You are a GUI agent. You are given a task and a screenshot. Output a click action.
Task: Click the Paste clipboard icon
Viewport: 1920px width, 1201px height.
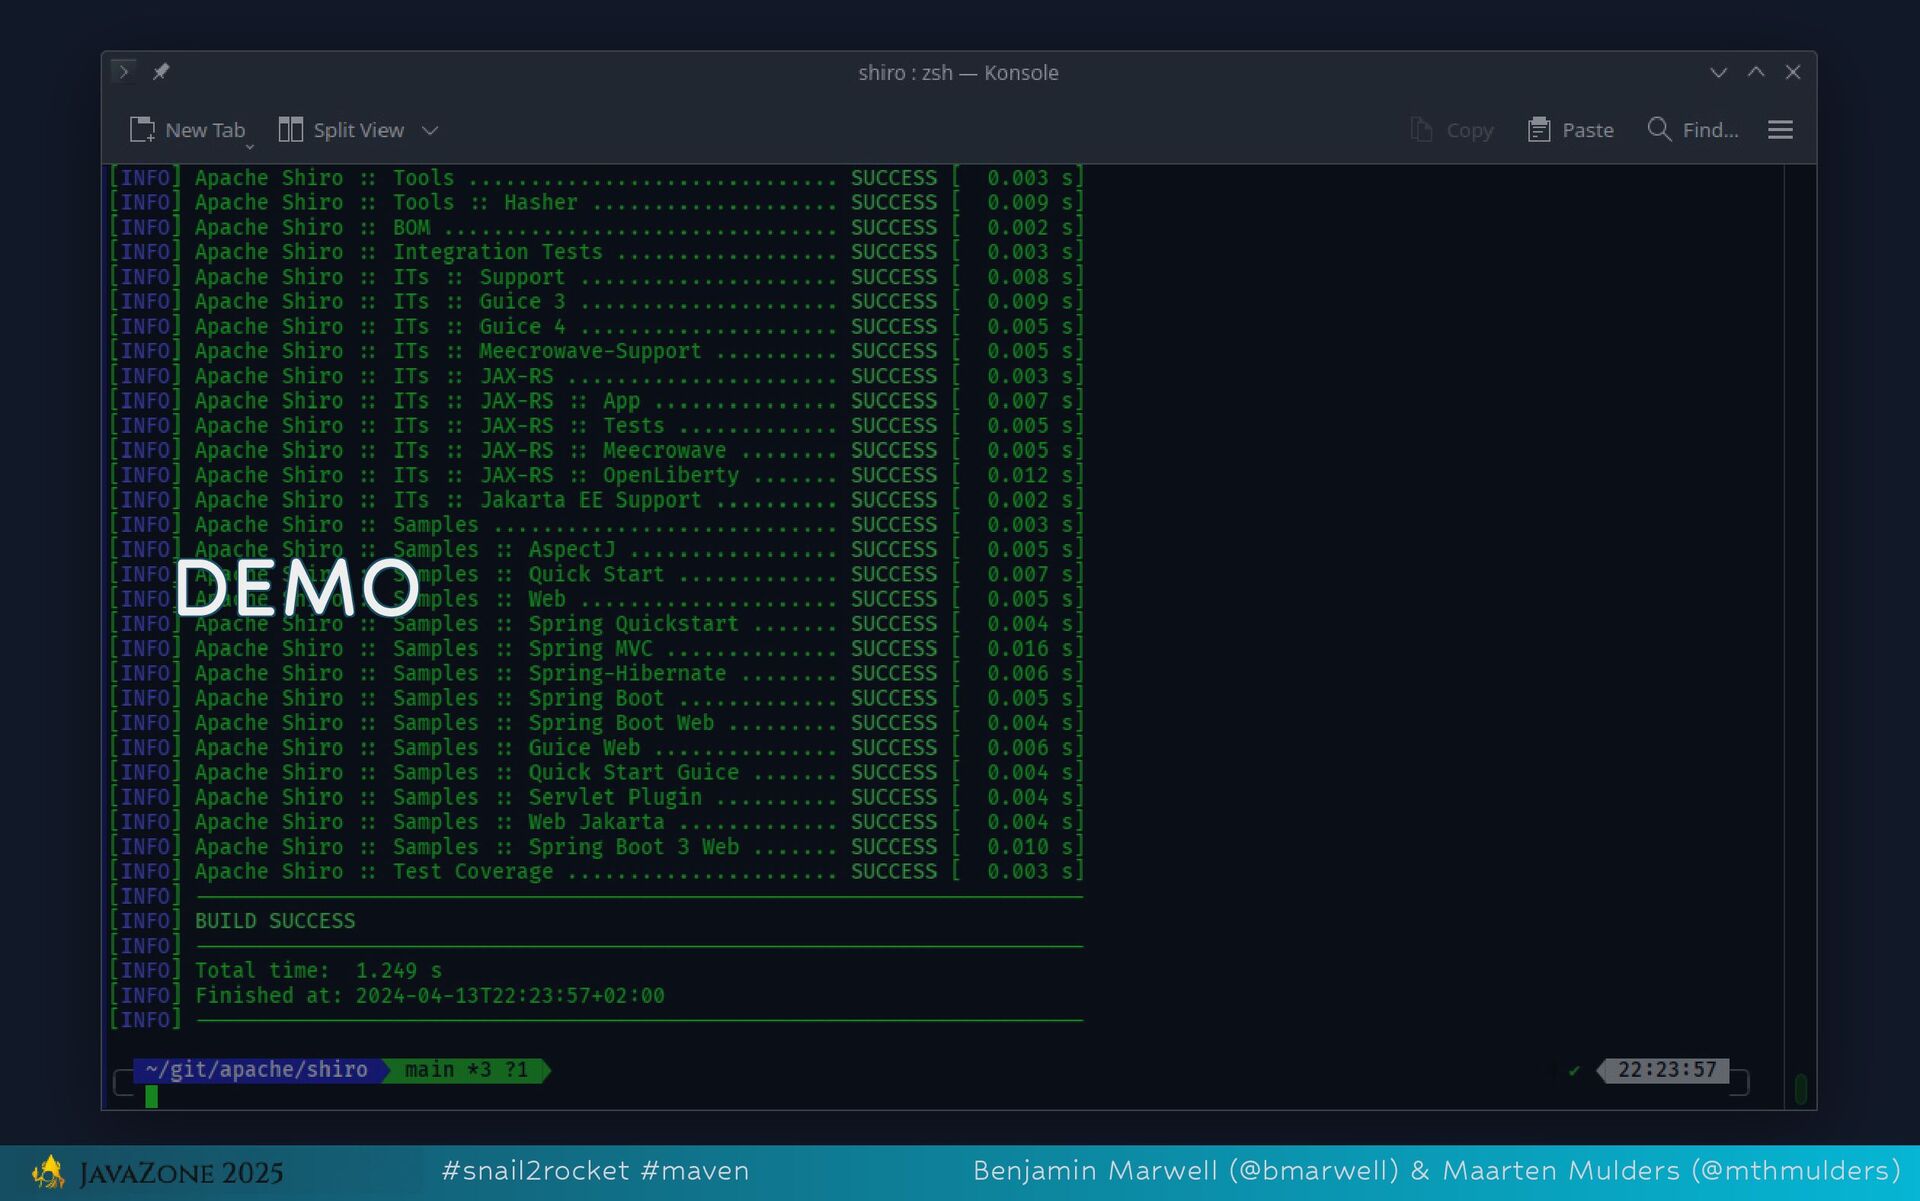coord(1539,130)
